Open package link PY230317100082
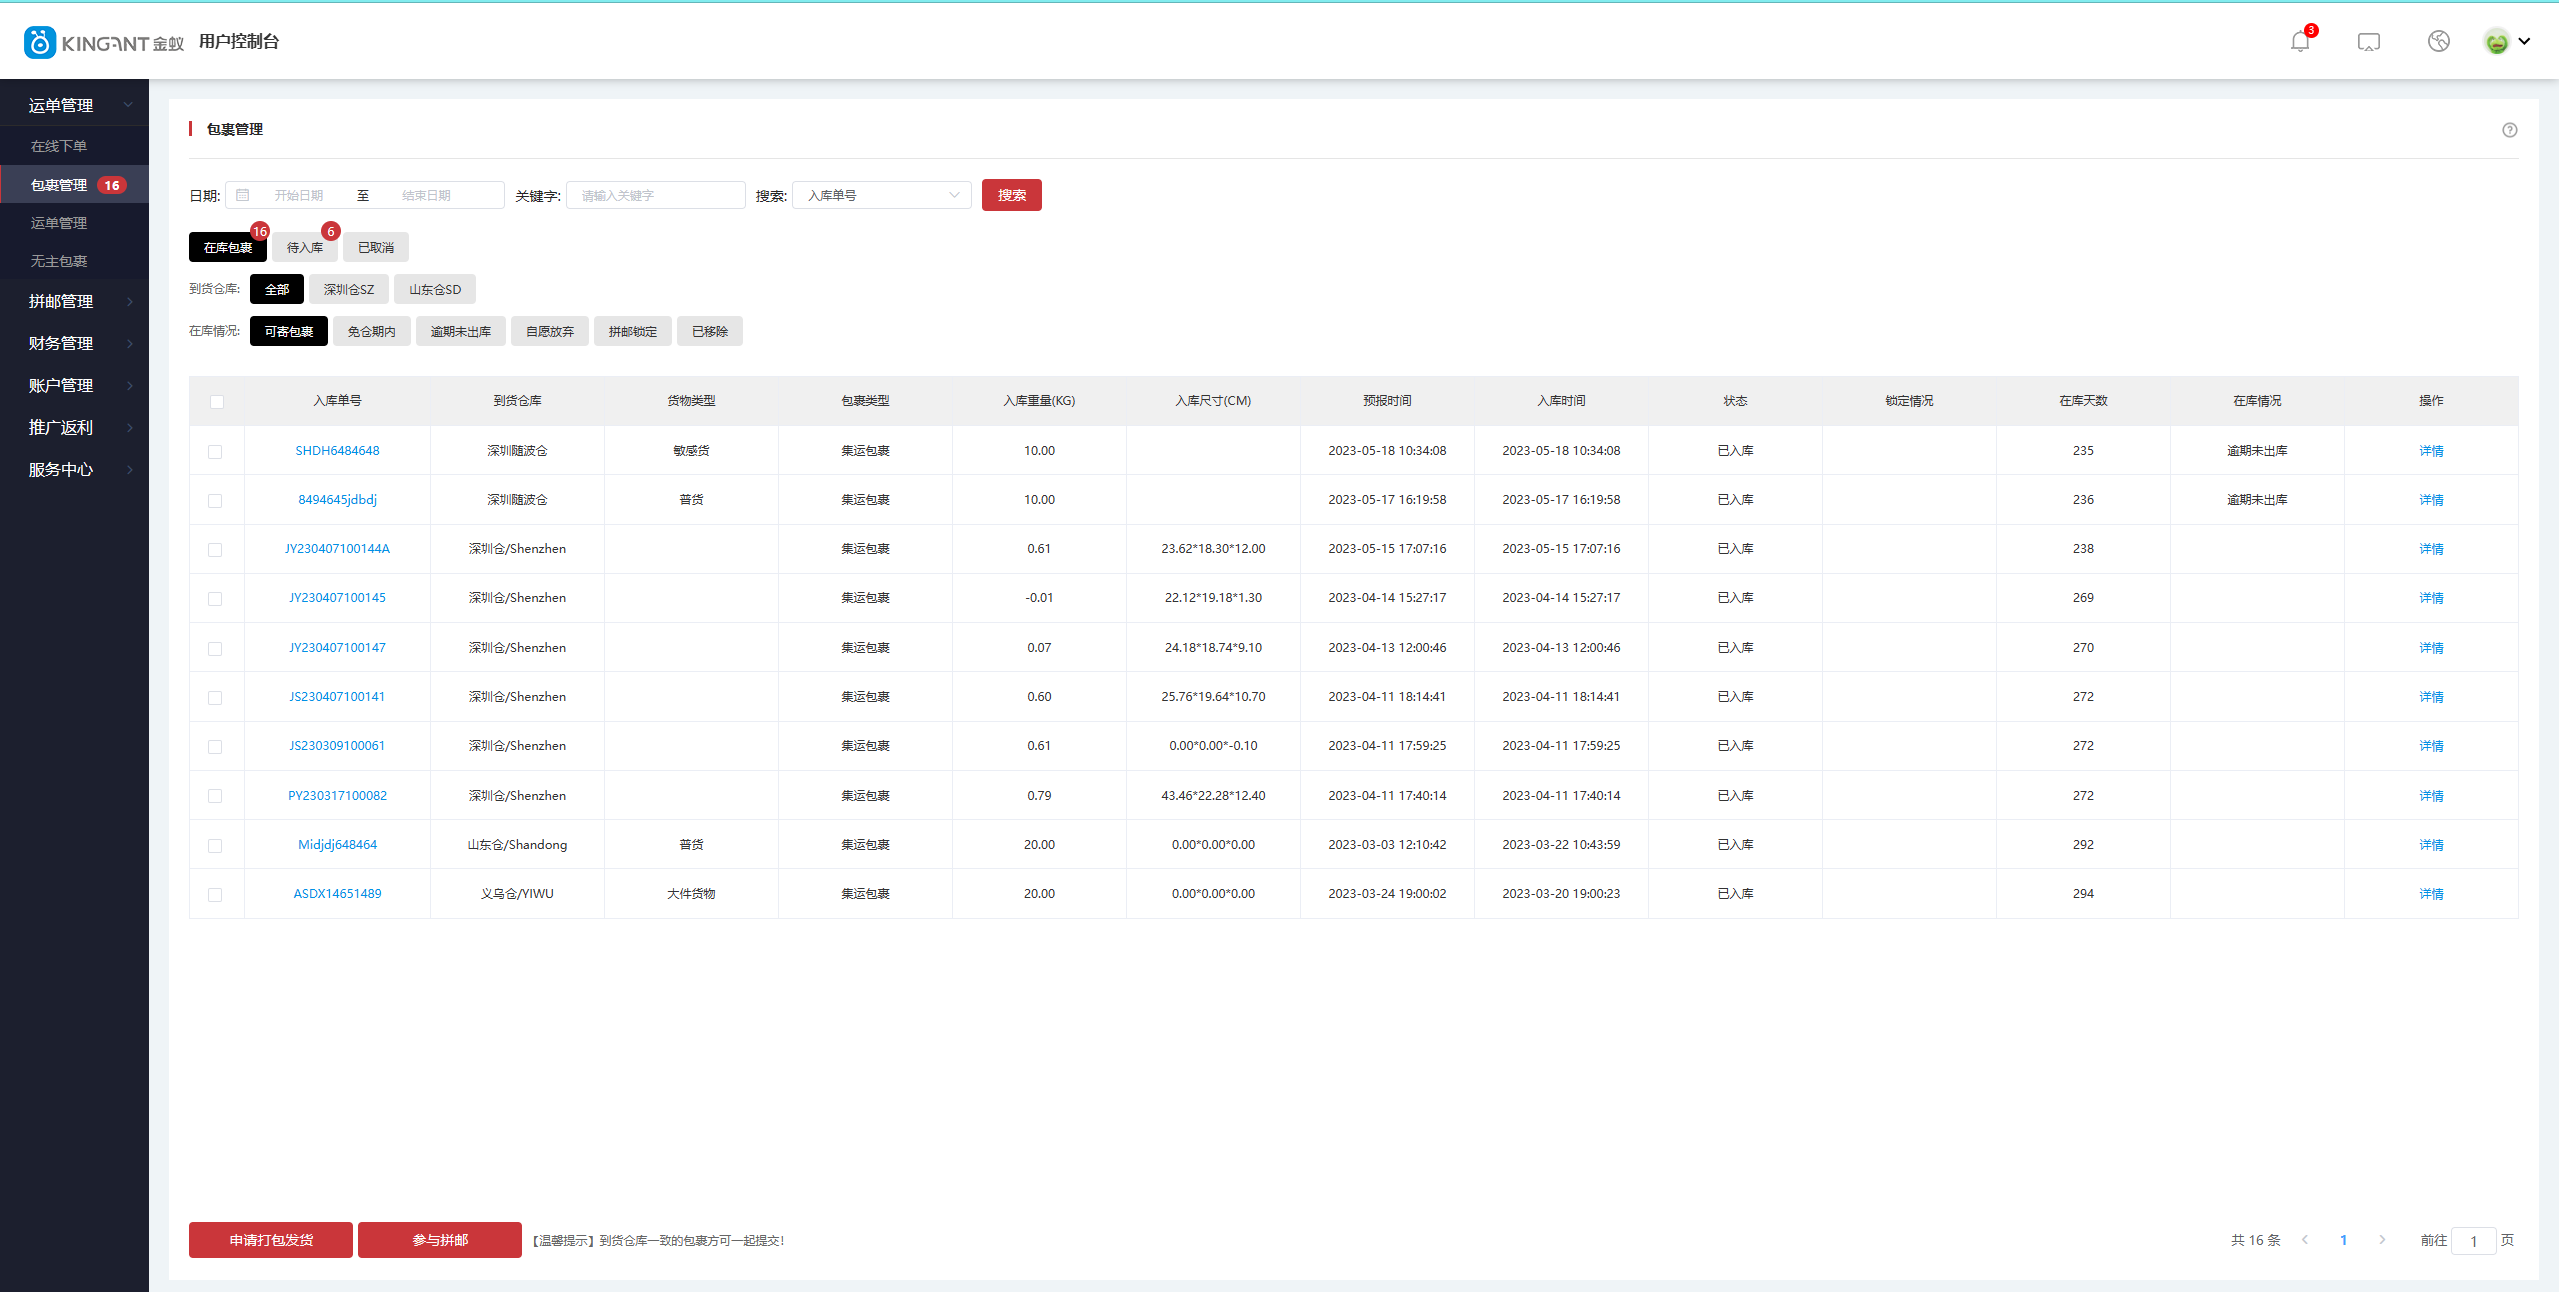 (x=337, y=796)
